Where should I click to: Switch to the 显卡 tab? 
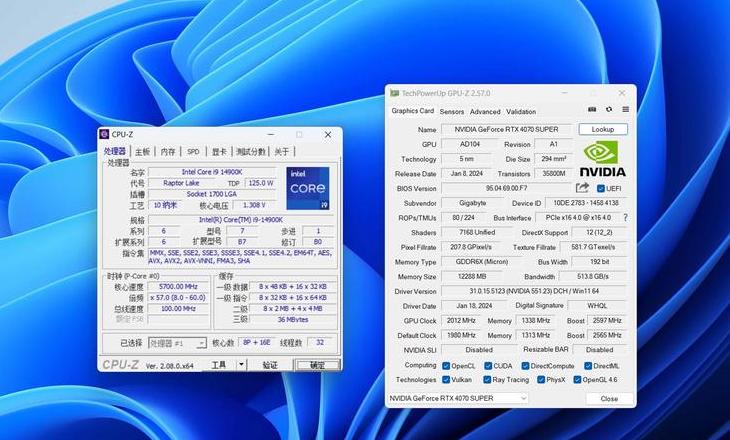point(219,152)
